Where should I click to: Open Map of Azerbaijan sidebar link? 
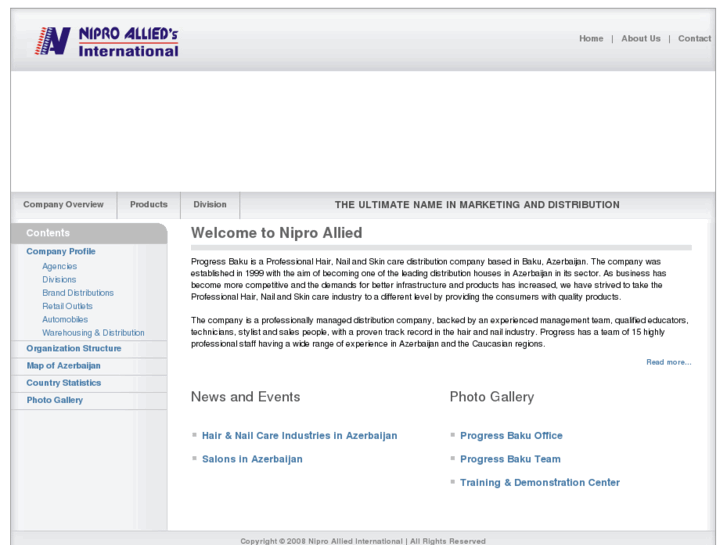(x=64, y=365)
